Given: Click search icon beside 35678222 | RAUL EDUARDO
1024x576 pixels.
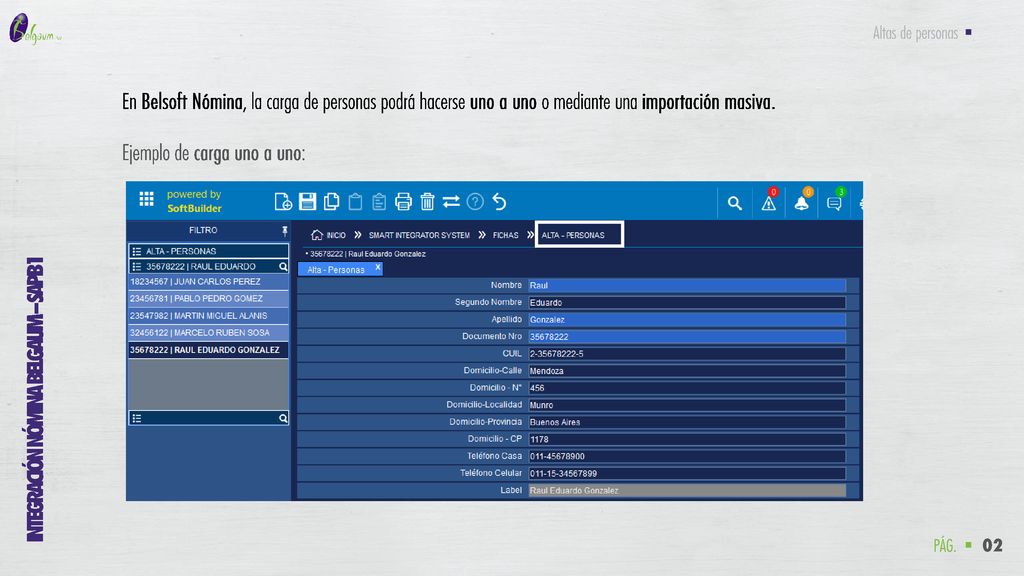Looking at the screenshot, I should pos(283,266).
